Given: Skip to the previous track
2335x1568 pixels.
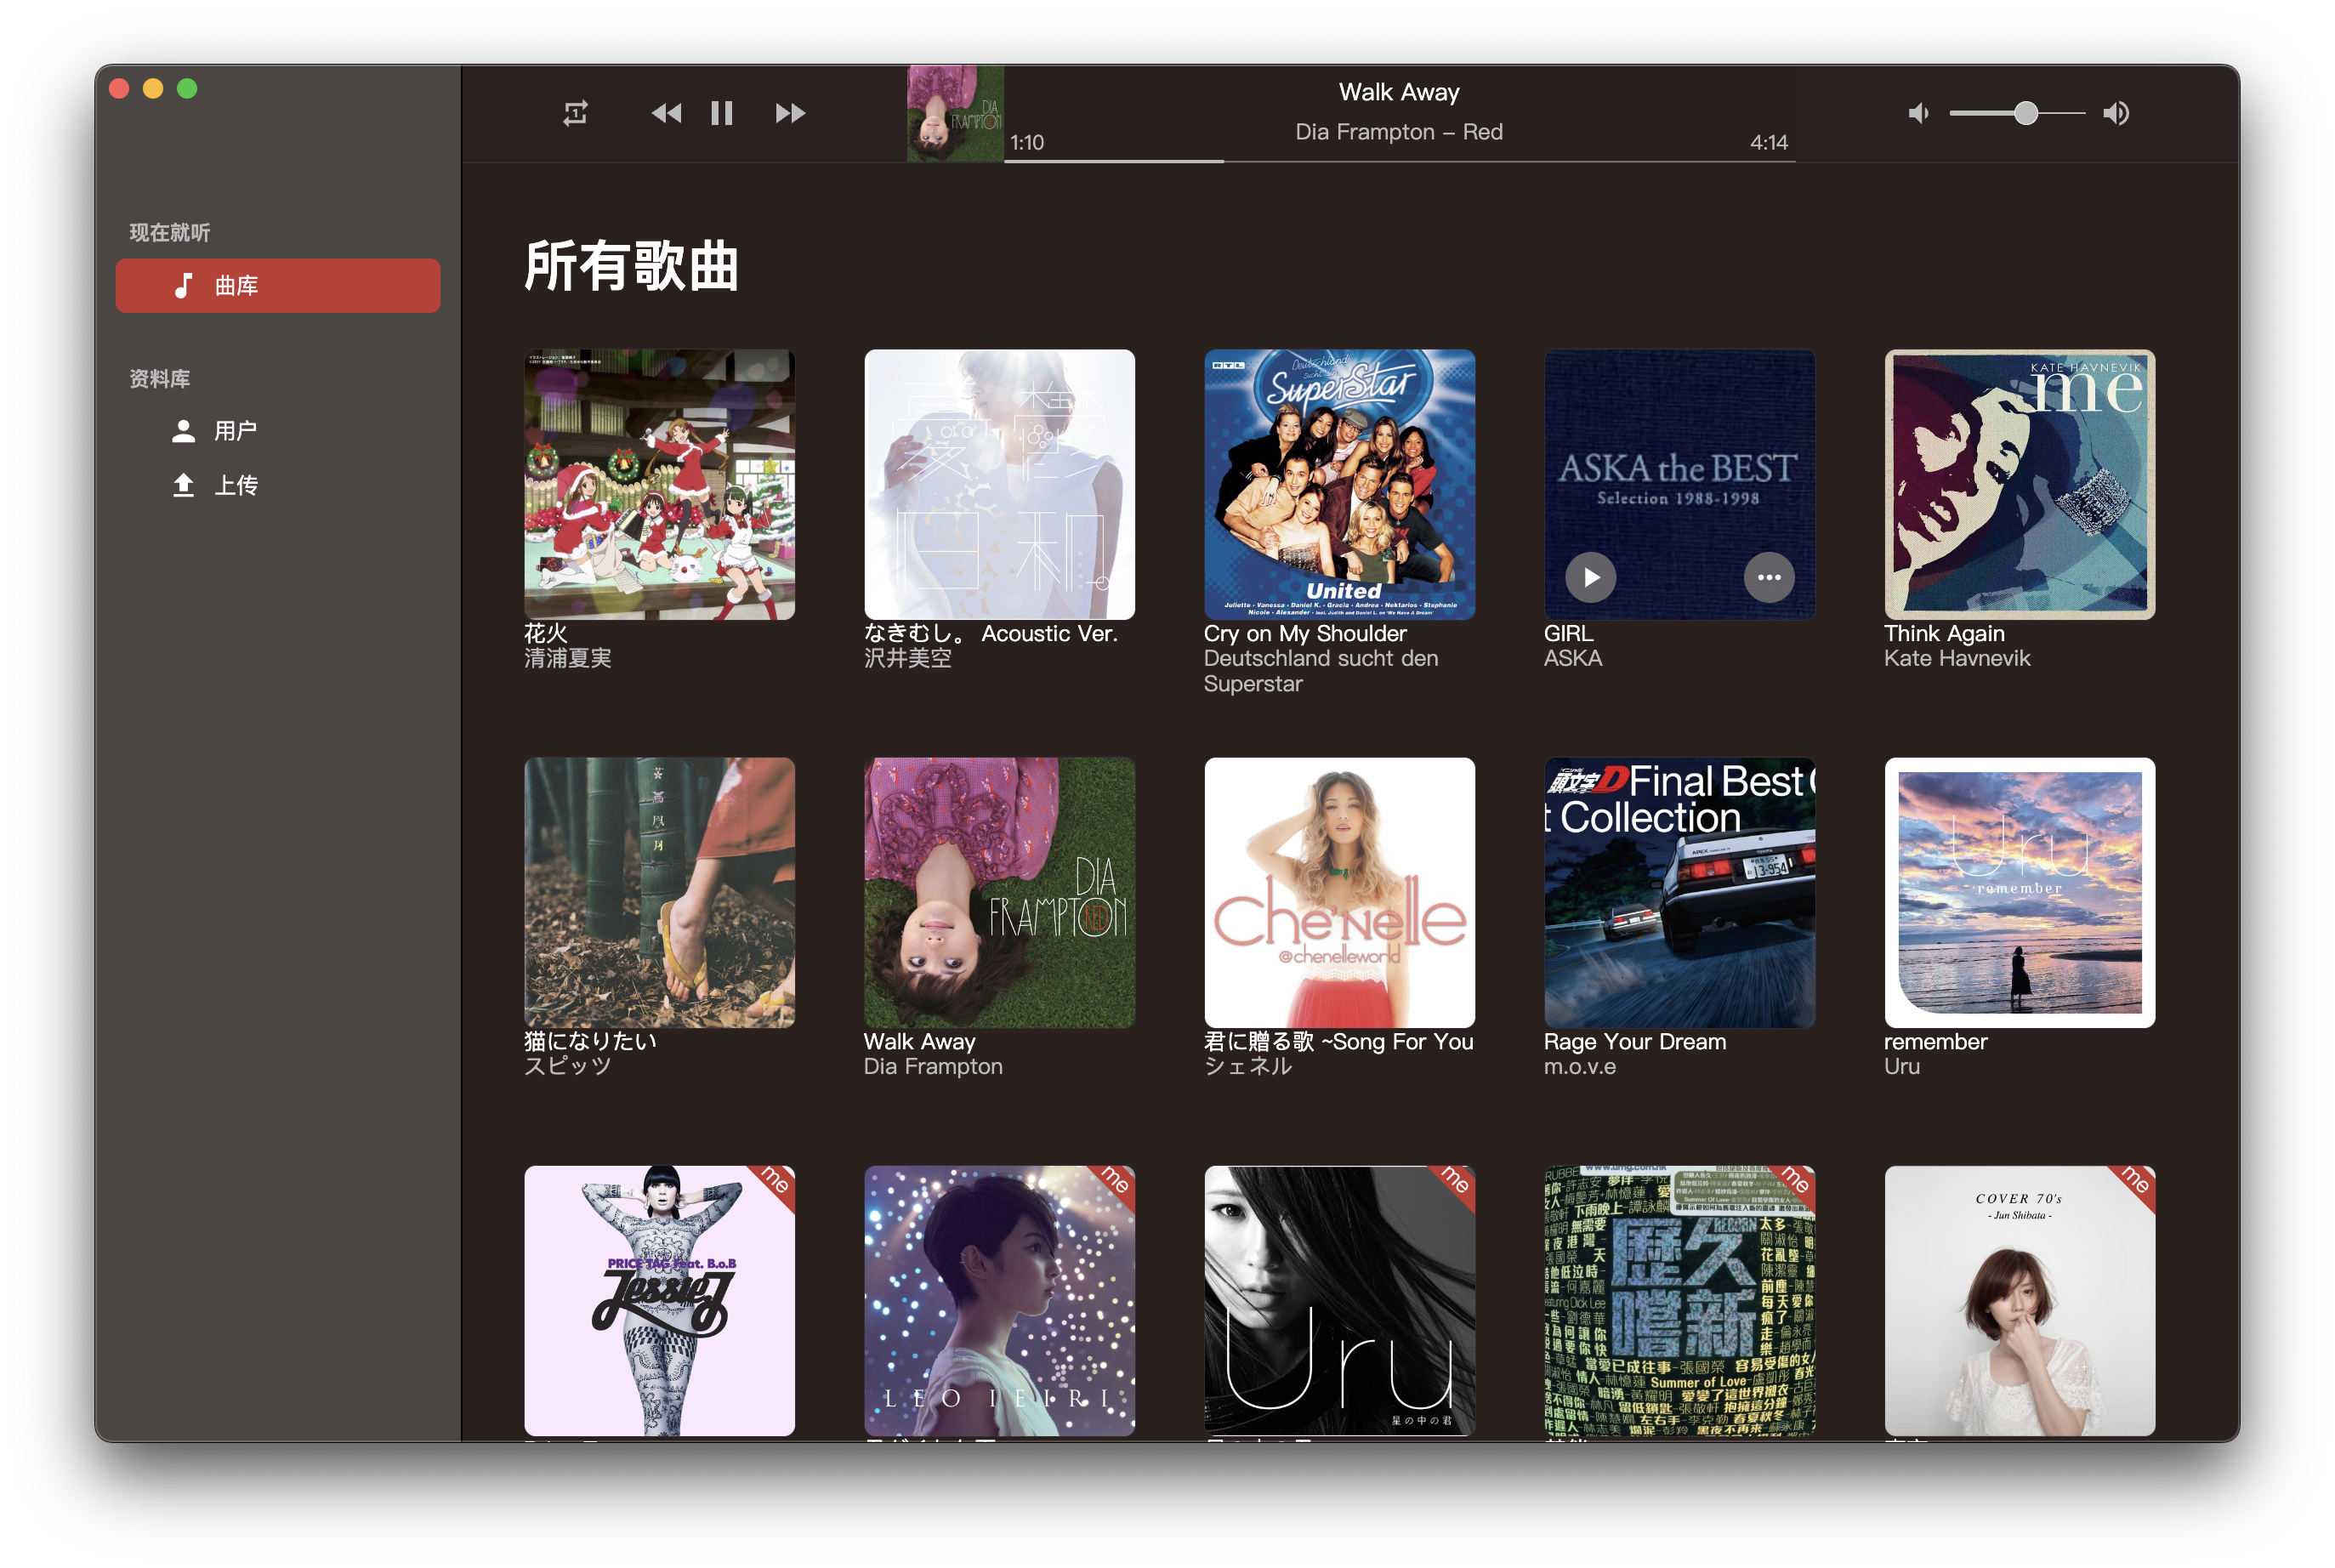Looking at the screenshot, I should pos(666,113).
